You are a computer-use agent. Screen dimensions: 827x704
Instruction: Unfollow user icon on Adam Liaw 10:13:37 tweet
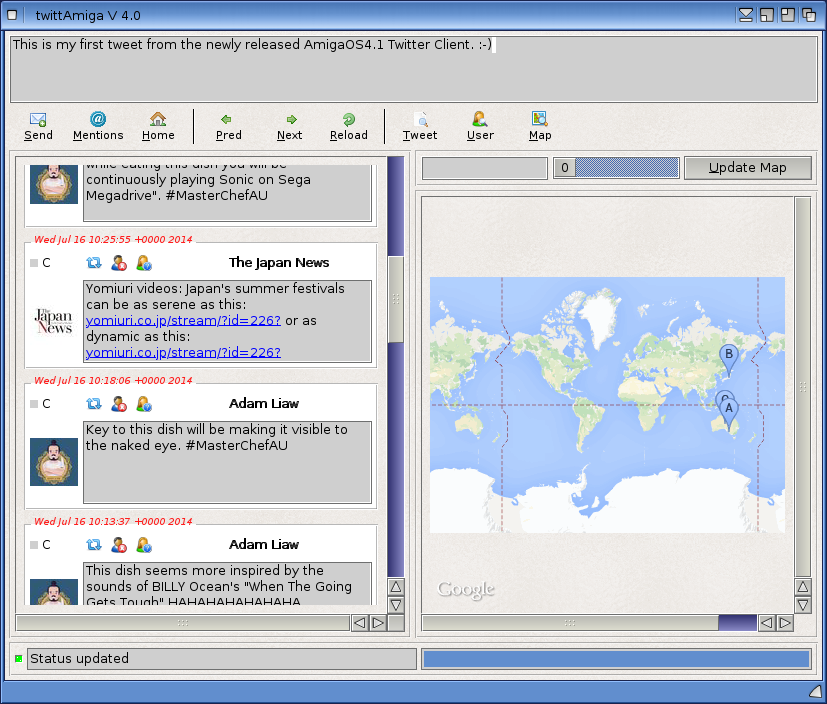(x=119, y=545)
